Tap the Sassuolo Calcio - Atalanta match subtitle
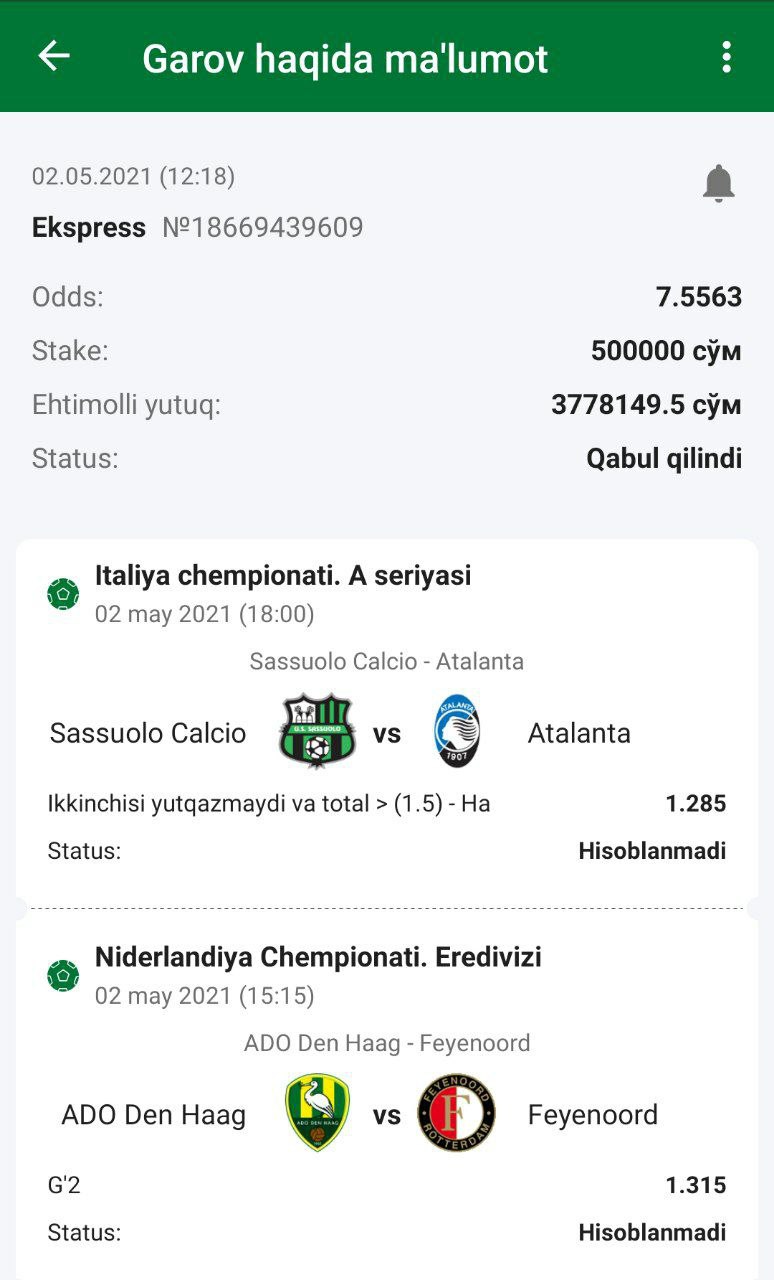The image size is (774, 1280). point(386,661)
